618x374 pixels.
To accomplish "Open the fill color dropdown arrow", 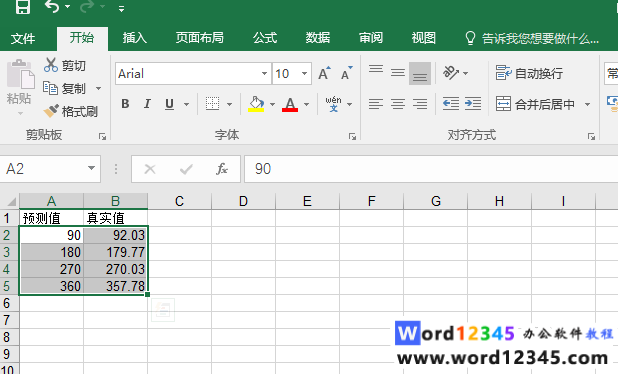I will (272, 104).
